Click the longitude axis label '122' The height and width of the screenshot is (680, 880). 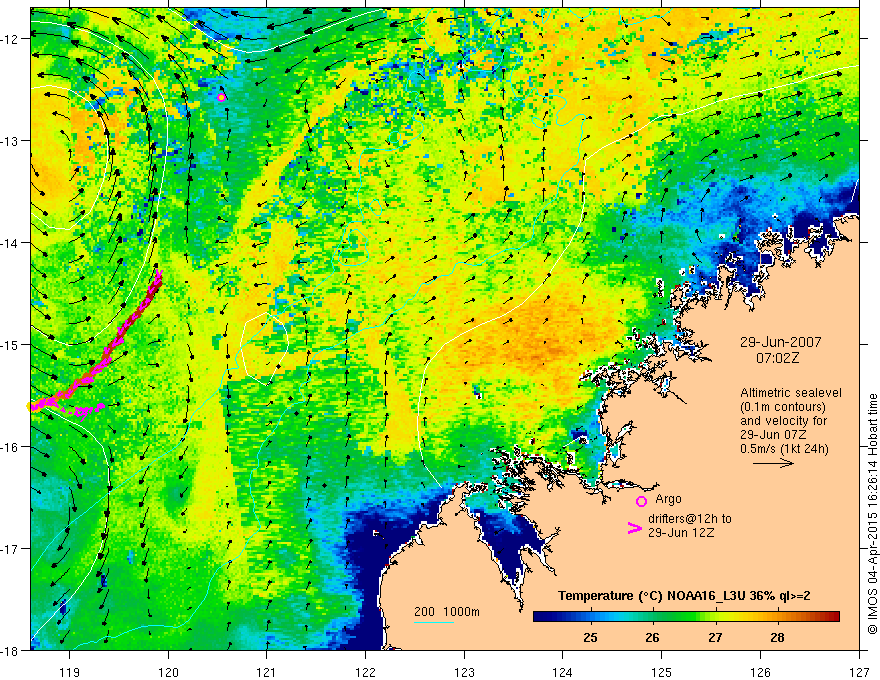click(365, 673)
